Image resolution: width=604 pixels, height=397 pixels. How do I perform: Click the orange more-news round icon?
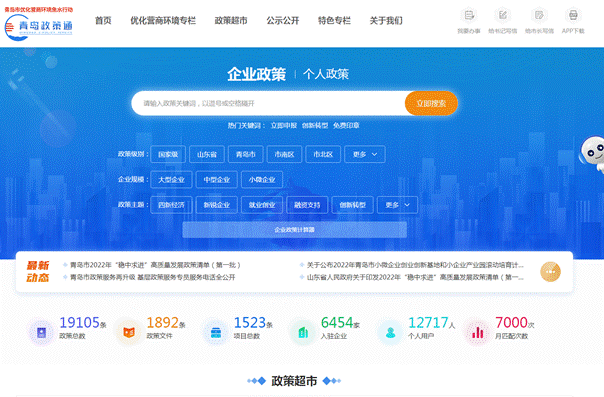[550, 271]
